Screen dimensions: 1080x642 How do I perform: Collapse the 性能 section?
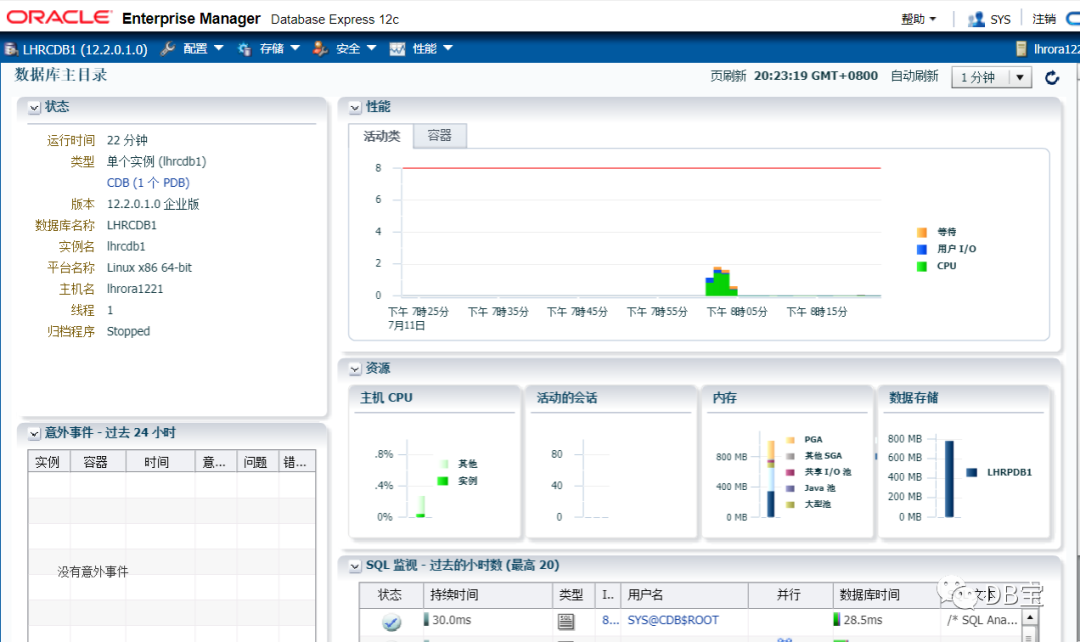pos(355,107)
